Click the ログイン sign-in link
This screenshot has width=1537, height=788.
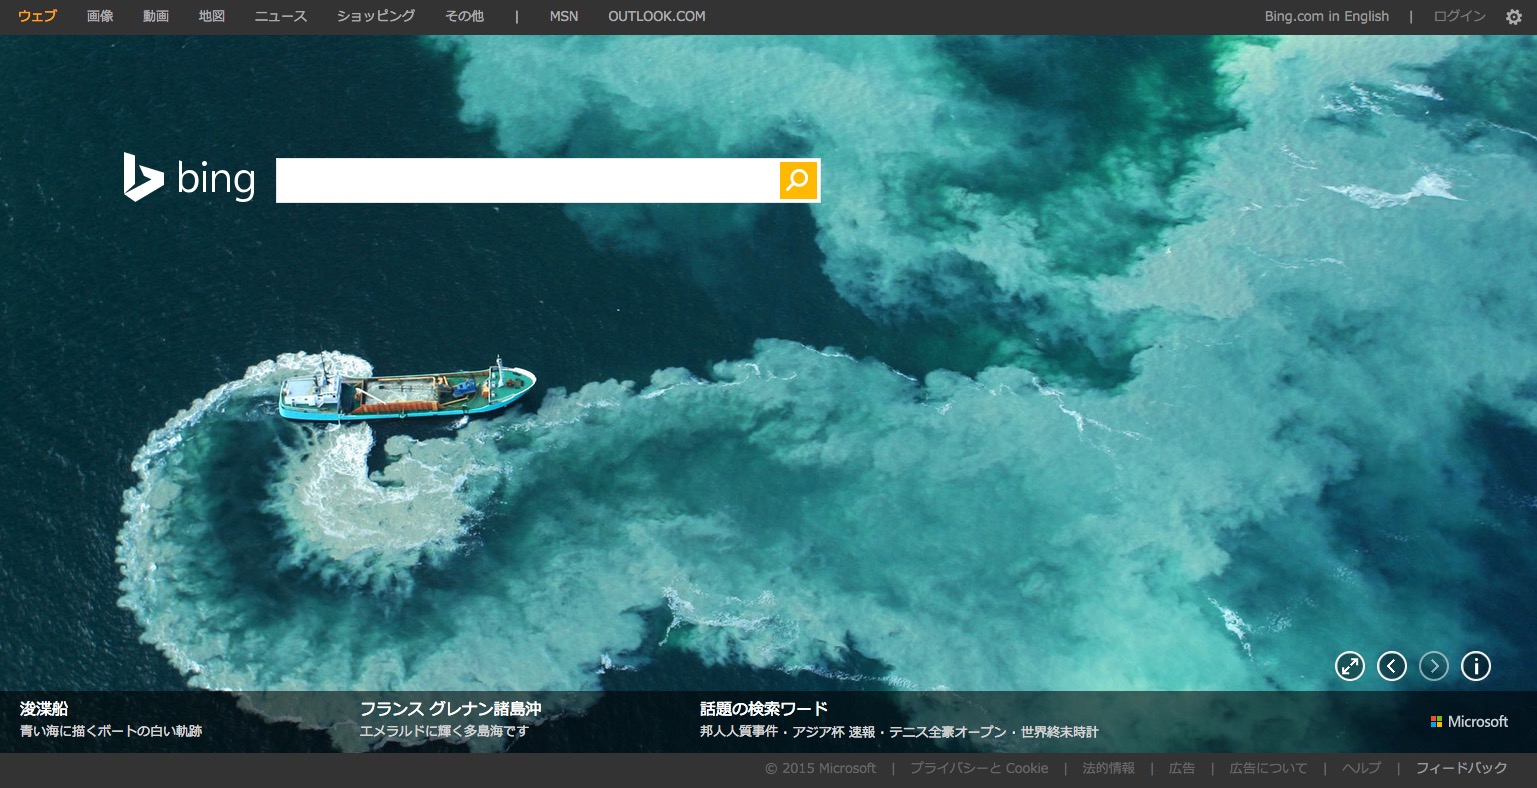[1459, 16]
